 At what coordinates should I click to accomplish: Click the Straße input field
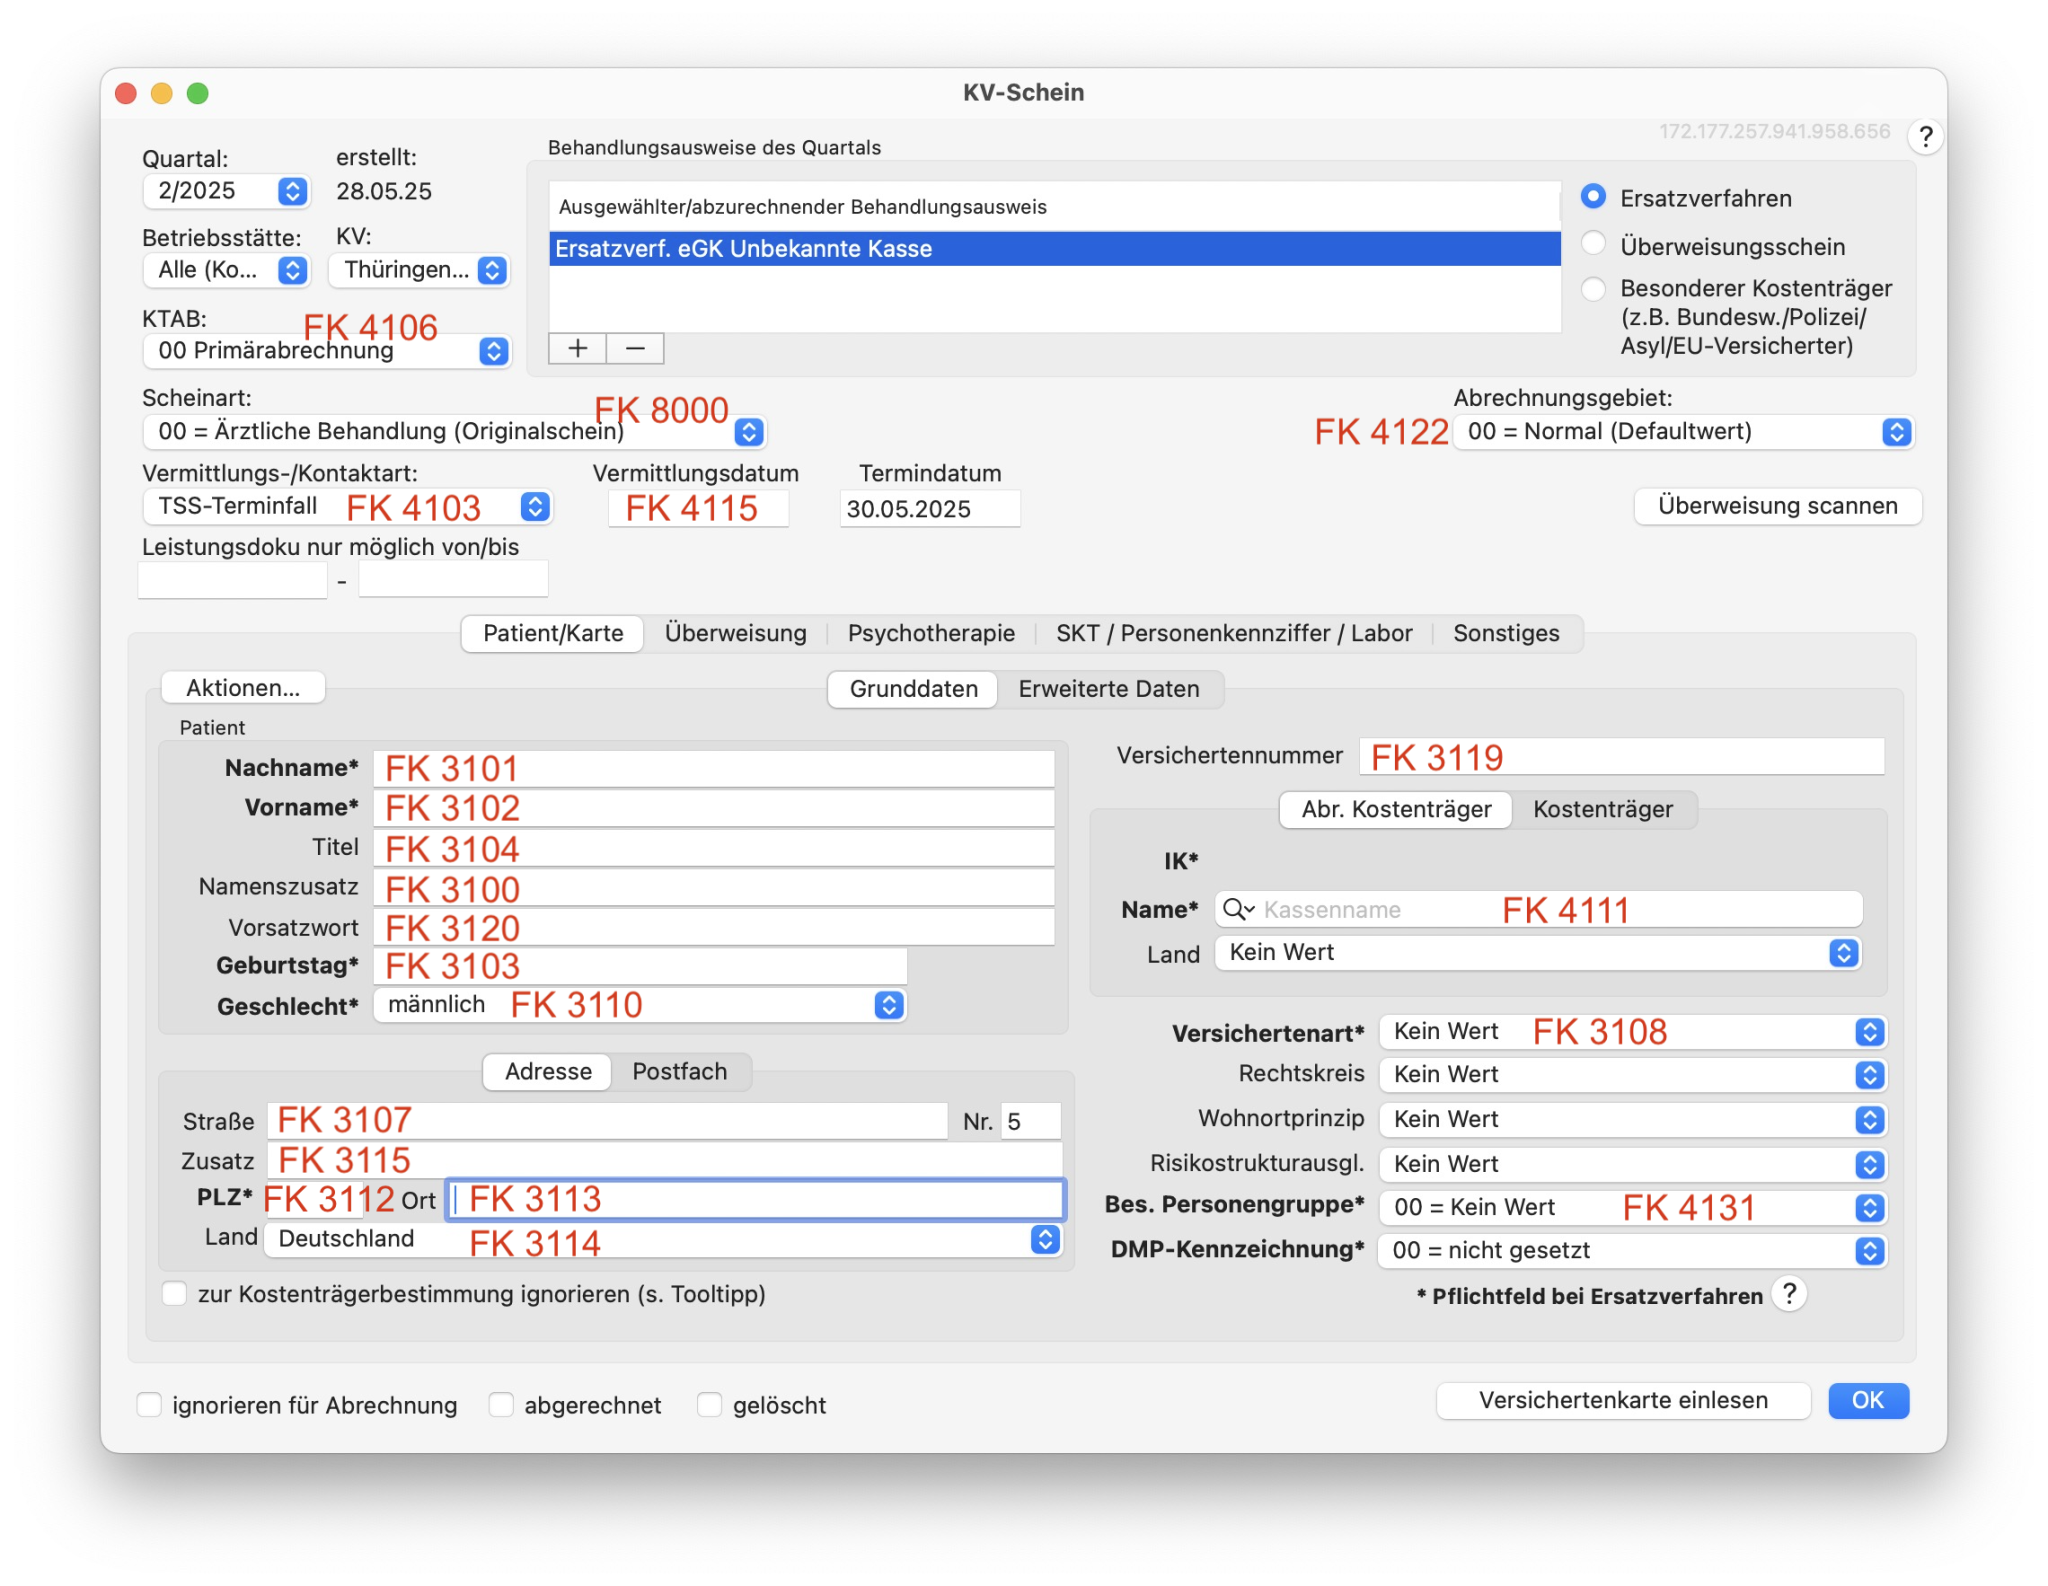pyautogui.click(x=608, y=1121)
